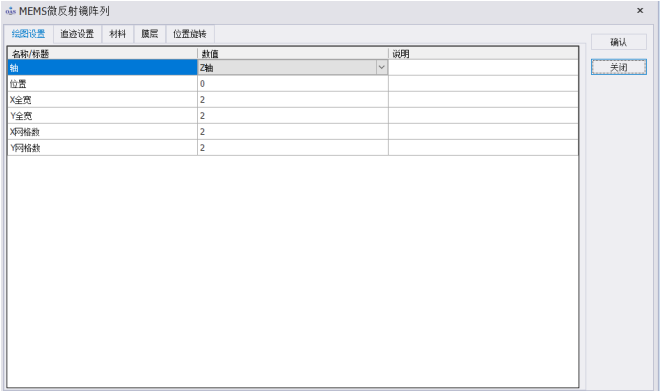The image size is (663, 392).
Task: Click the 名称/标题 column header
Action: point(103,54)
